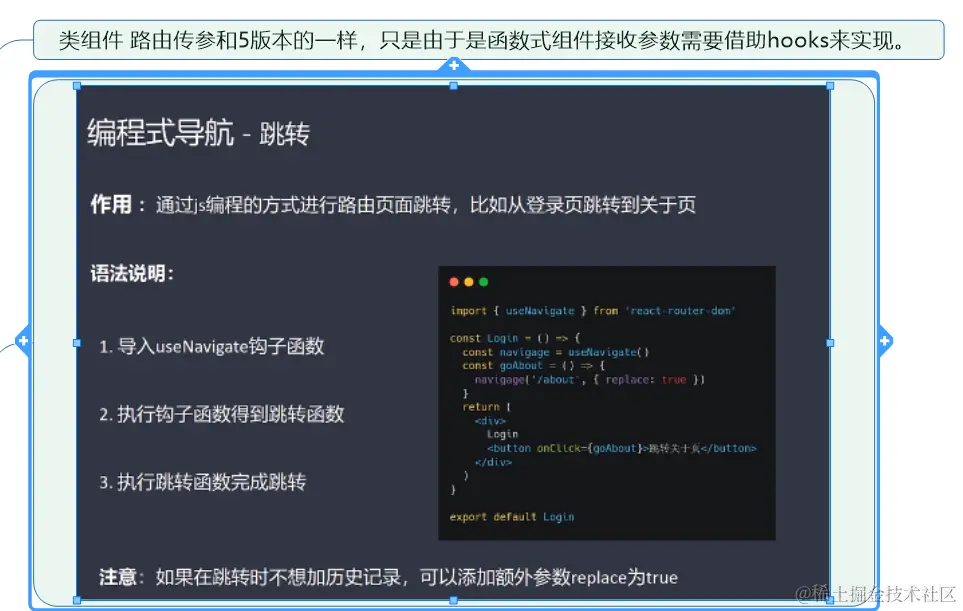The height and width of the screenshot is (611, 963).
Task: Click the export default Login code line
Action: pyautogui.click(x=512, y=517)
